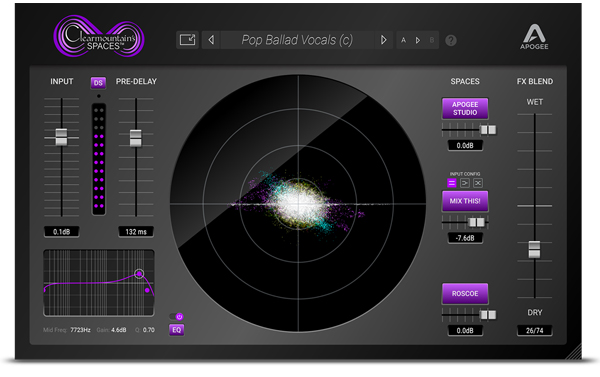Click the 132 ms pre-delay value field
Screen dimensions: 600x377
pos(136,232)
